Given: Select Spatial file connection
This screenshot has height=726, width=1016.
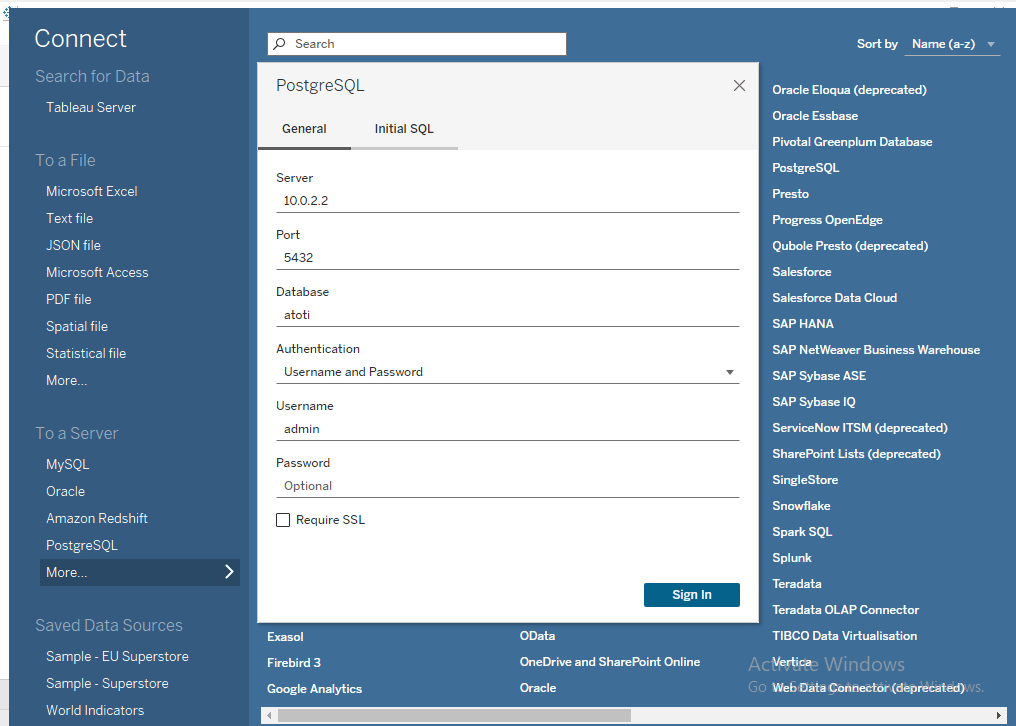Looking at the screenshot, I should pos(76,327).
